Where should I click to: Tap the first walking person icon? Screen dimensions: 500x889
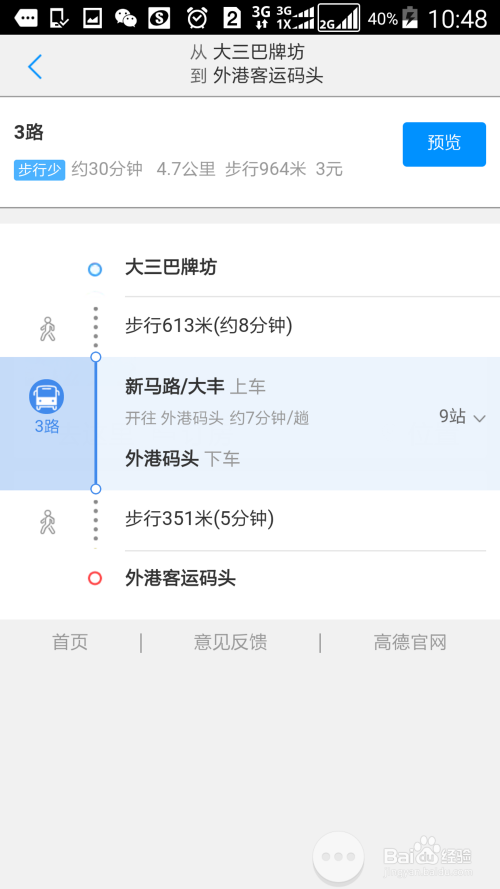48,329
